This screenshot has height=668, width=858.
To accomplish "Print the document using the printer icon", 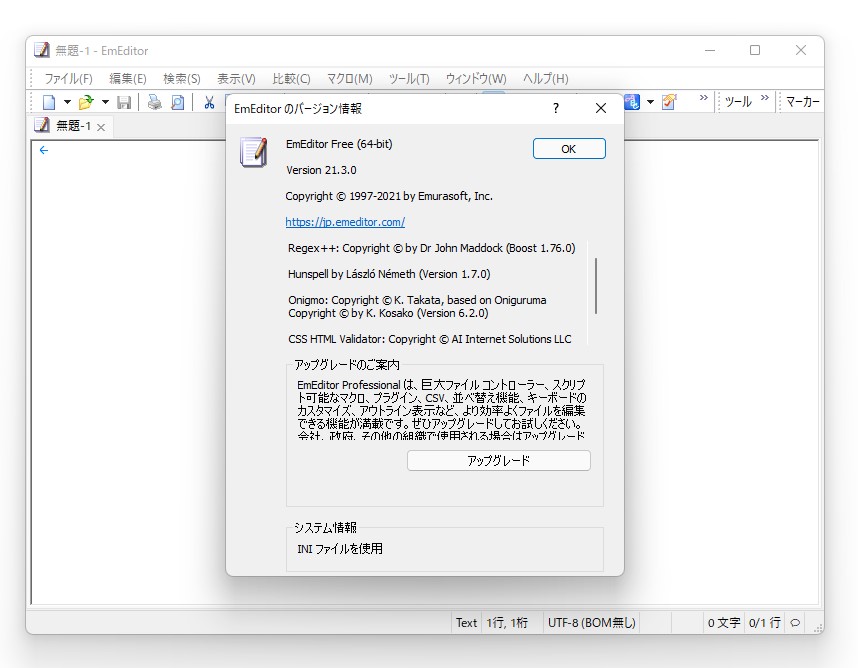I will tap(155, 101).
